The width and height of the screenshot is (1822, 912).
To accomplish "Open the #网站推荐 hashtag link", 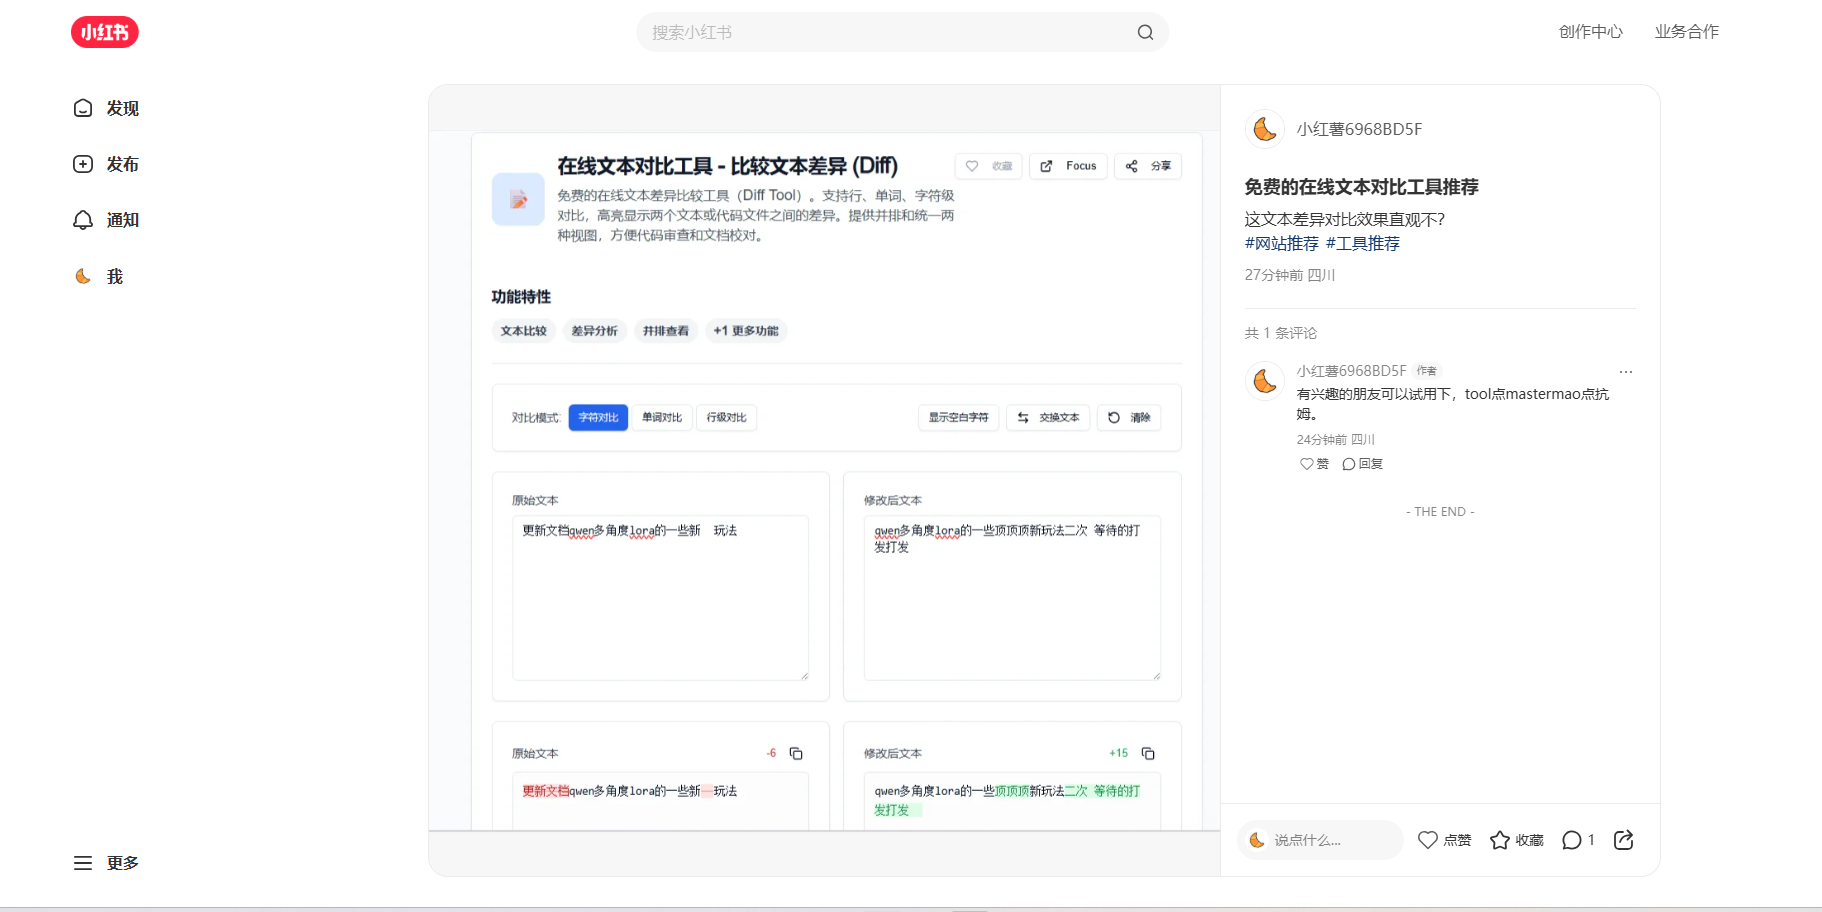I will 1281,244.
